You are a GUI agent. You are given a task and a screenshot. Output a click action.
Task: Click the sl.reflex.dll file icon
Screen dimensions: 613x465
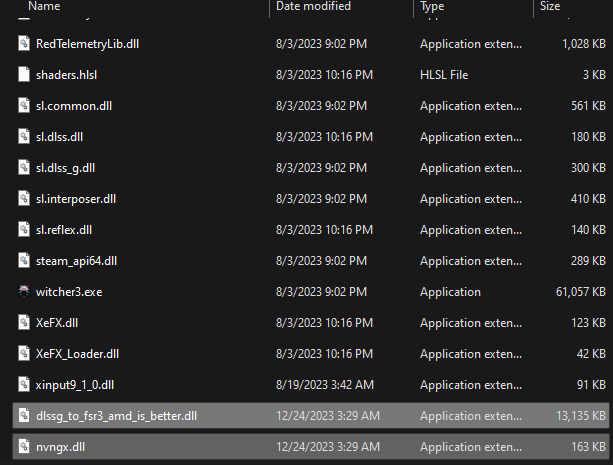click(24, 230)
